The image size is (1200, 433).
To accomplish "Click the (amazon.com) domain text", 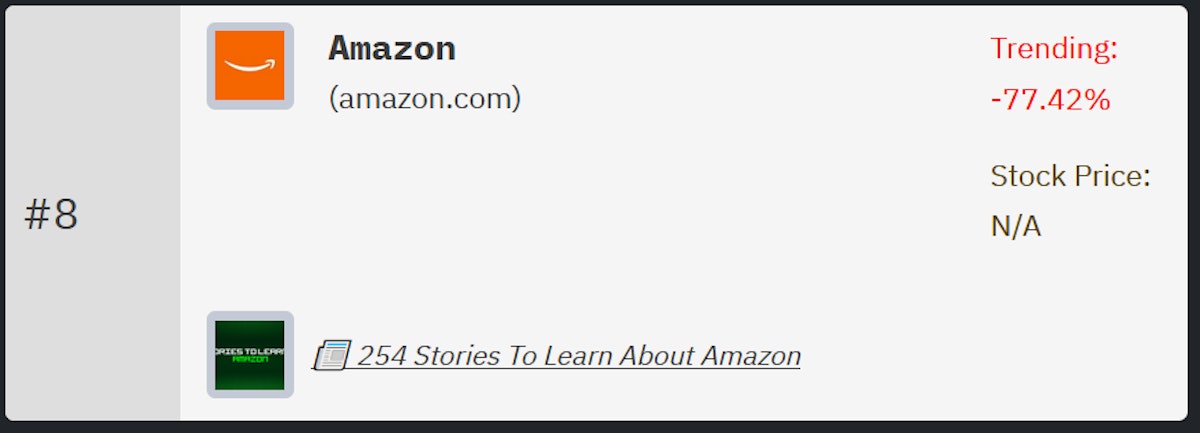I will coord(425,99).
